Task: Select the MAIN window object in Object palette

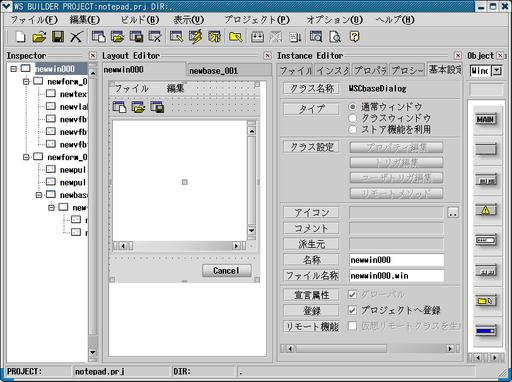Action: [x=486, y=119]
